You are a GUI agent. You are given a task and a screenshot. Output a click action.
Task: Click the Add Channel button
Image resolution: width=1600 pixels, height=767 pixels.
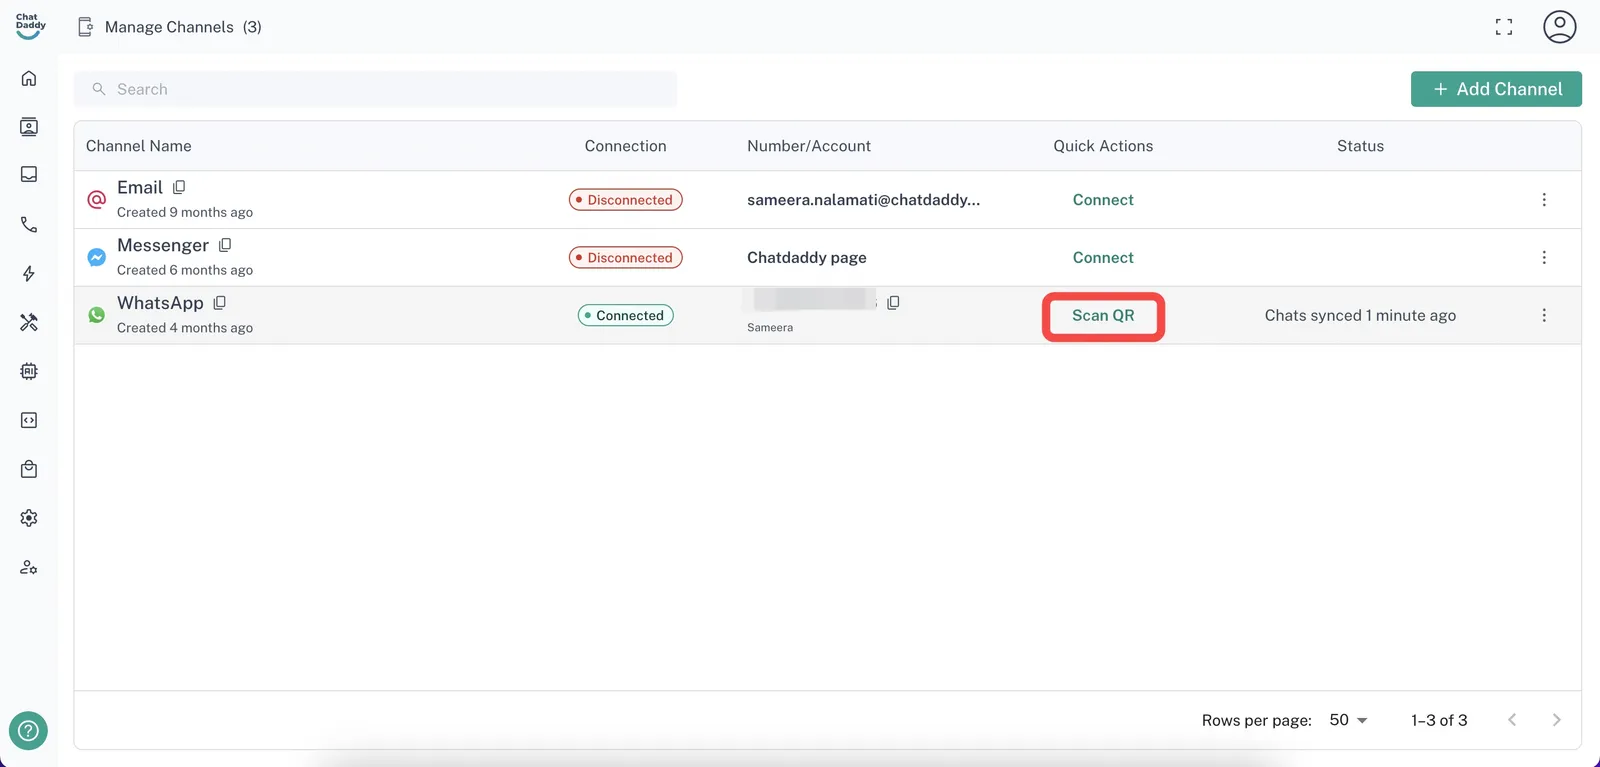(x=1496, y=89)
